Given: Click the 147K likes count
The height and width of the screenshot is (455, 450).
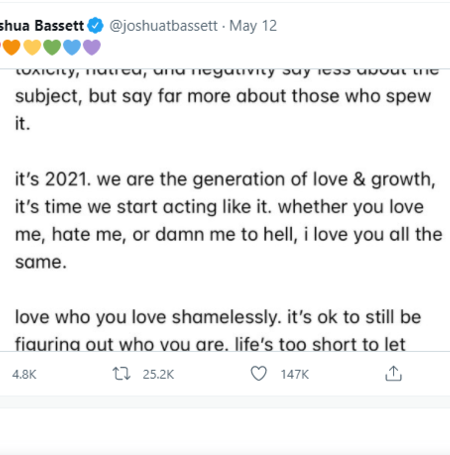Looking at the screenshot, I should click(x=295, y=374).
